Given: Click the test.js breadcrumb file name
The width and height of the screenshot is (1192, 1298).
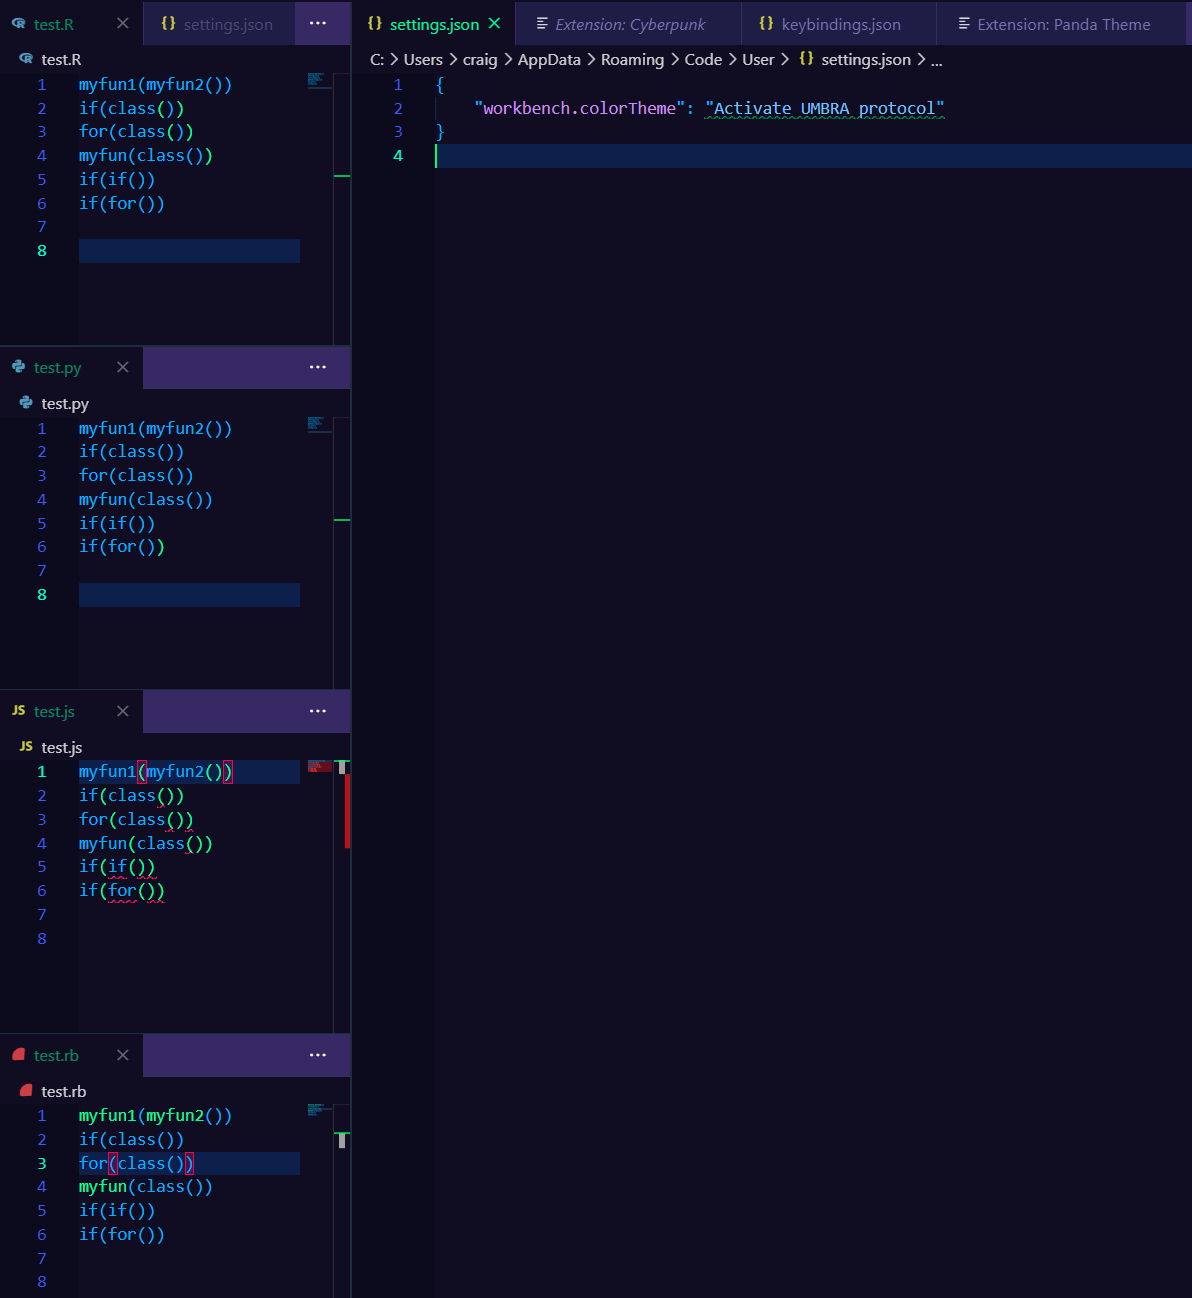Looking at the screenshot, I should (x=62, y=748).
